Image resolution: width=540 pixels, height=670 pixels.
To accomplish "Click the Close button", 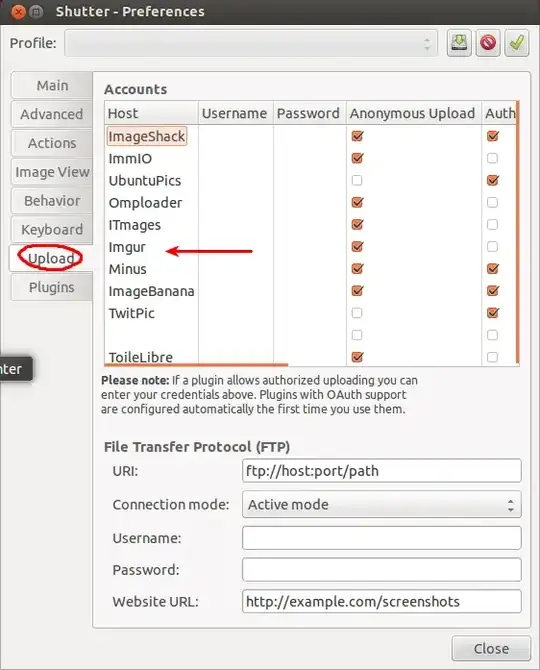I will (491, 649).
